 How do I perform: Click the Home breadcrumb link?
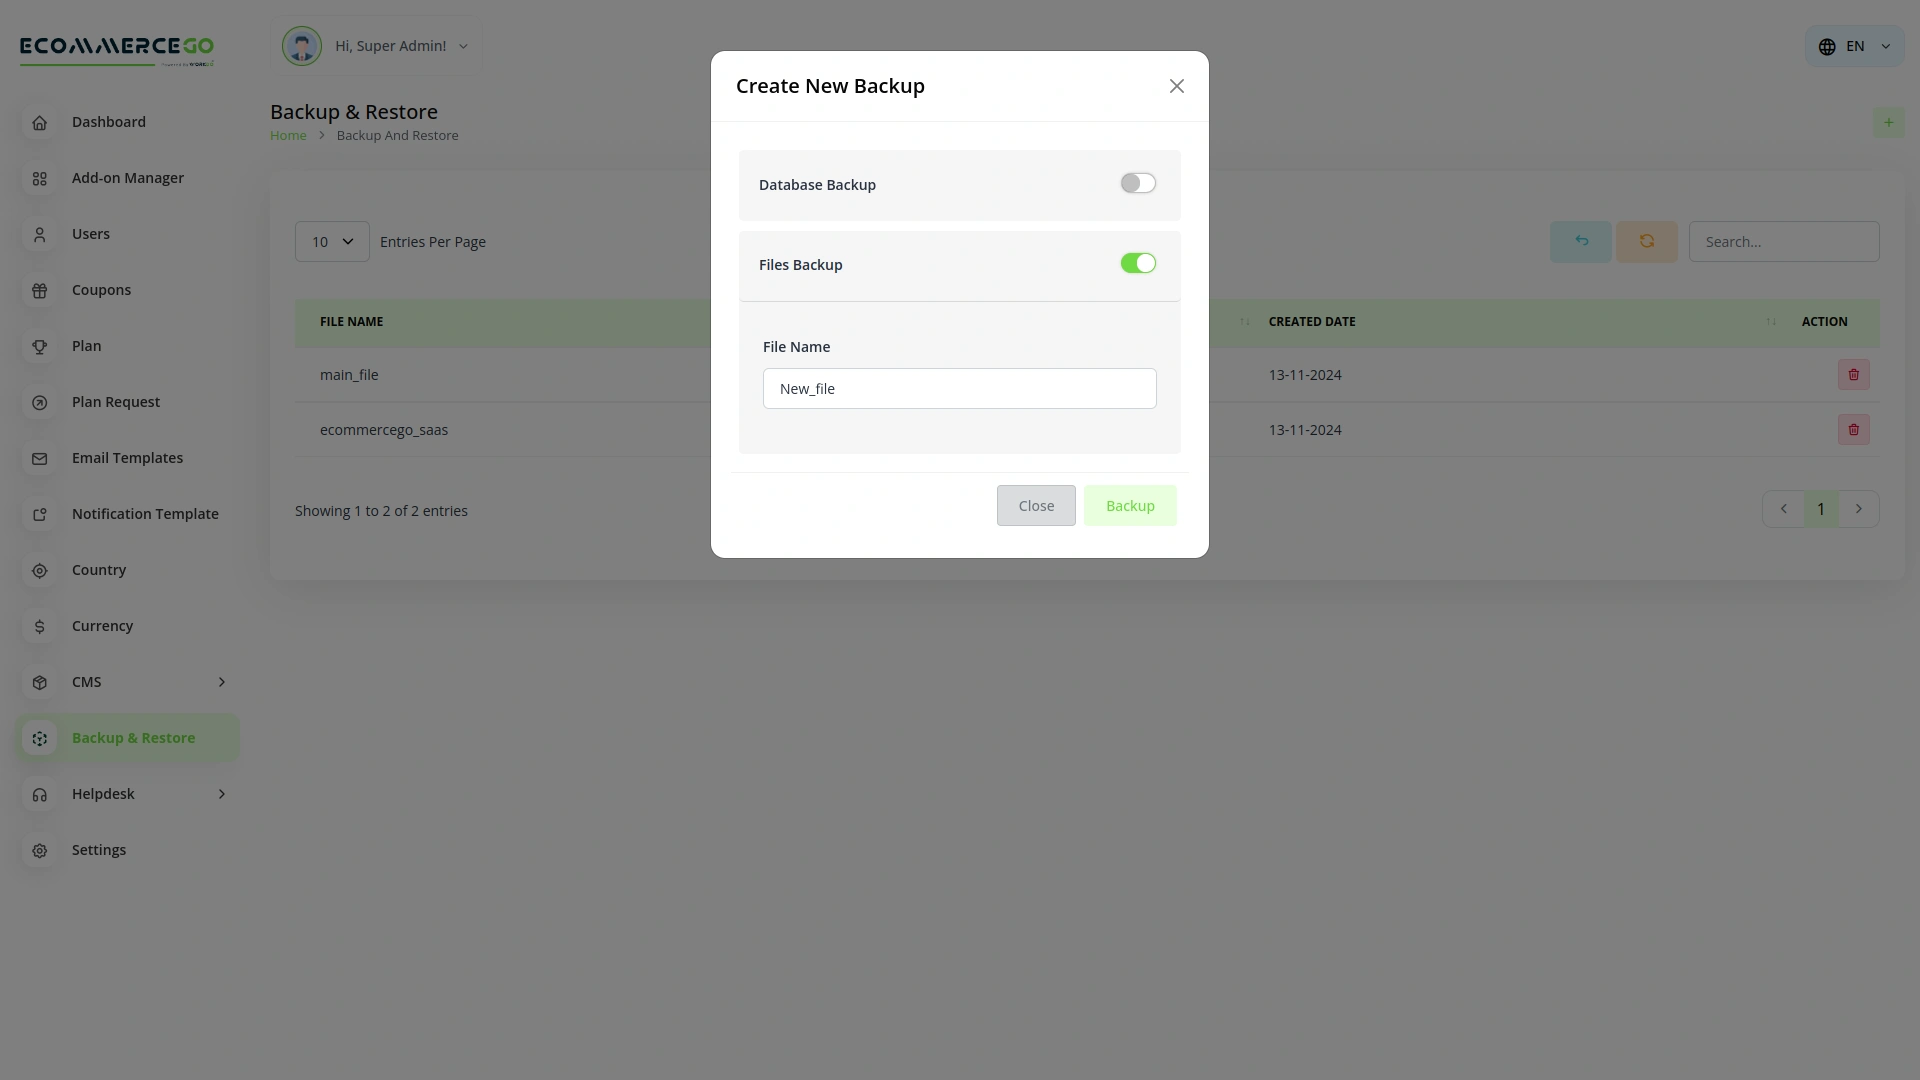pyautogui.click(x=288, y=136)
